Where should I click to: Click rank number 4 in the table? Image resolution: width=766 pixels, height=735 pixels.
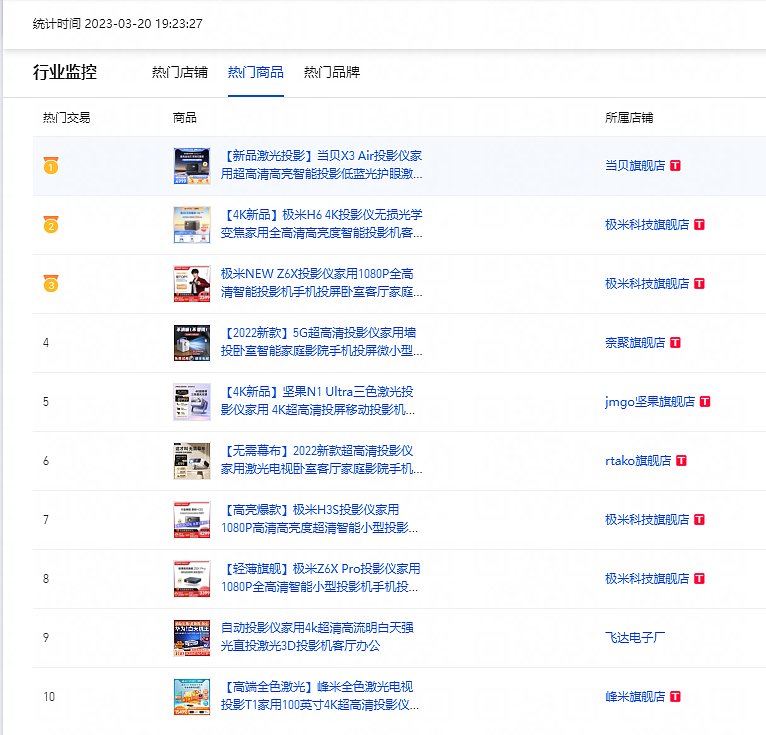(46, 343)
